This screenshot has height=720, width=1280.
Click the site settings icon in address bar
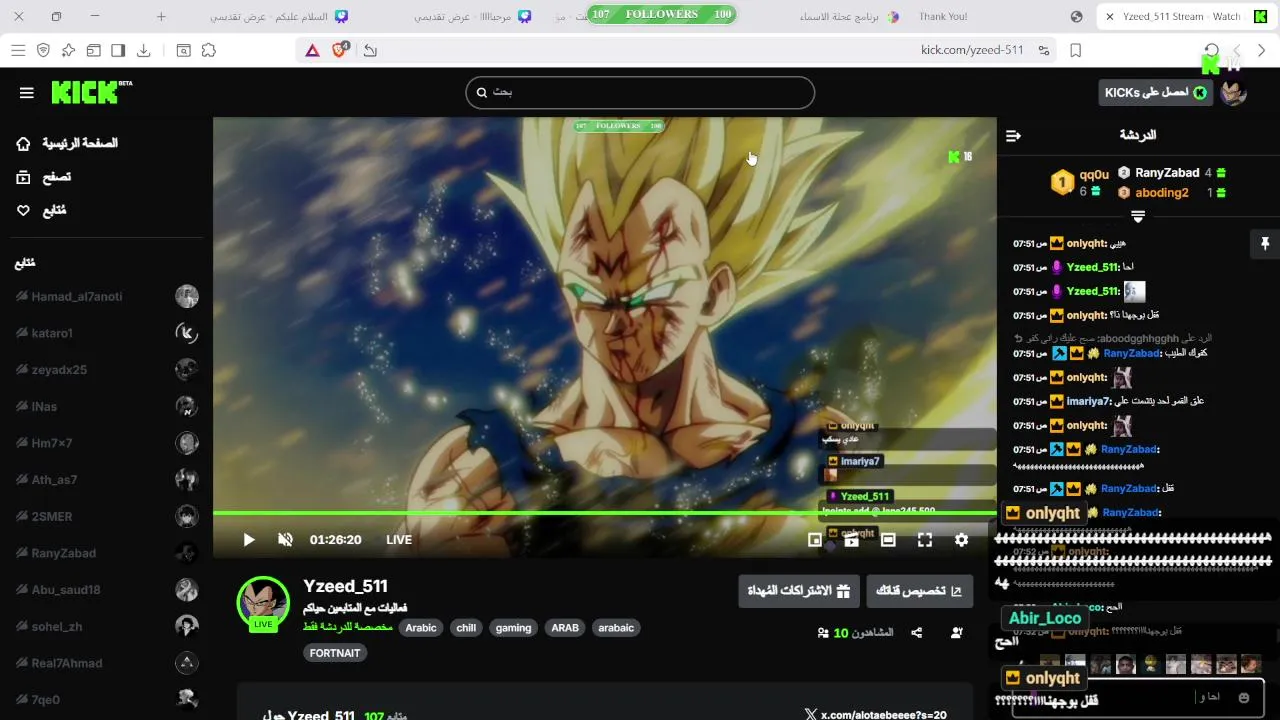point(1044,50)
